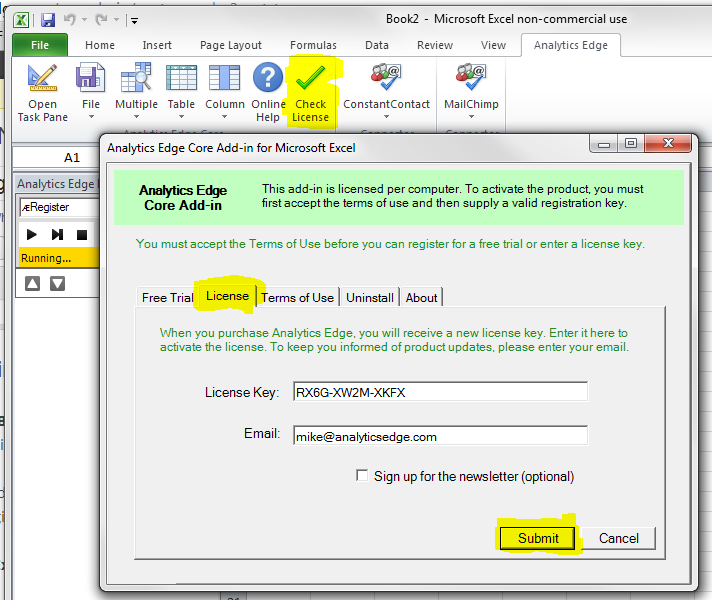The image size is (712, 600).
Task: Switch to the Data ribbon tab
Action: pos(377,45)
